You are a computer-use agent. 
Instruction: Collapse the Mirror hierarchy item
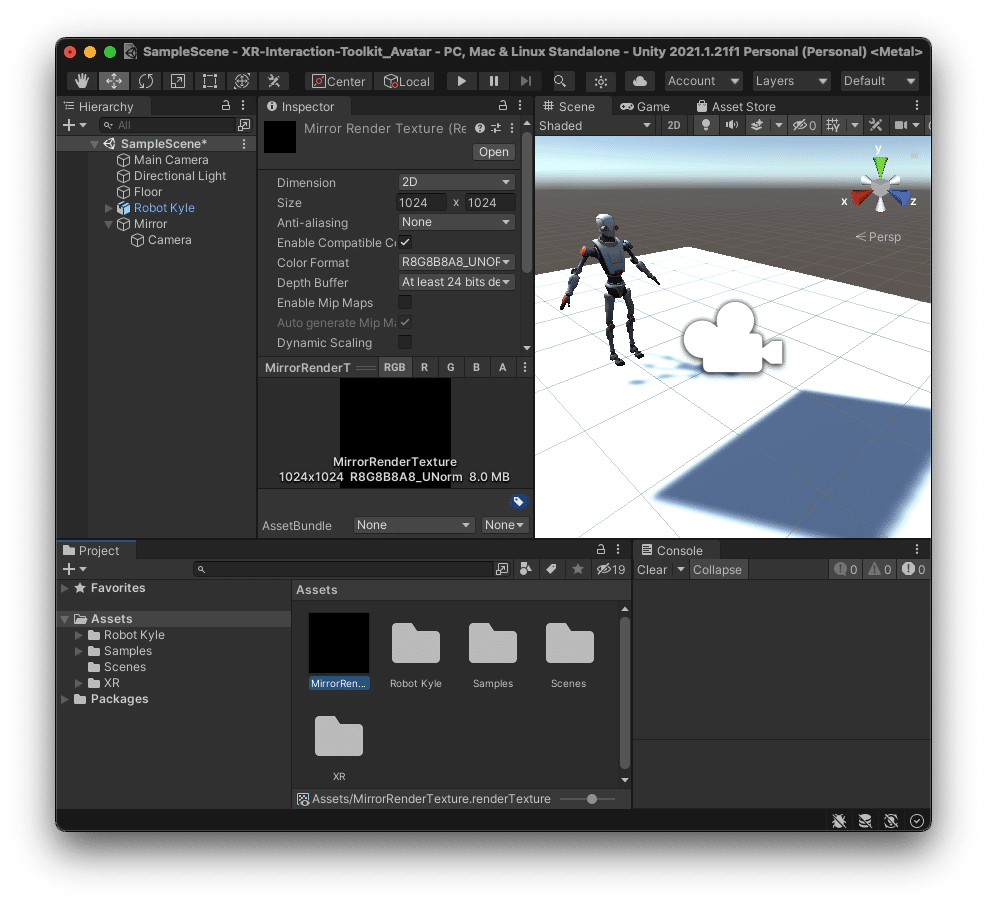[108, 224]
